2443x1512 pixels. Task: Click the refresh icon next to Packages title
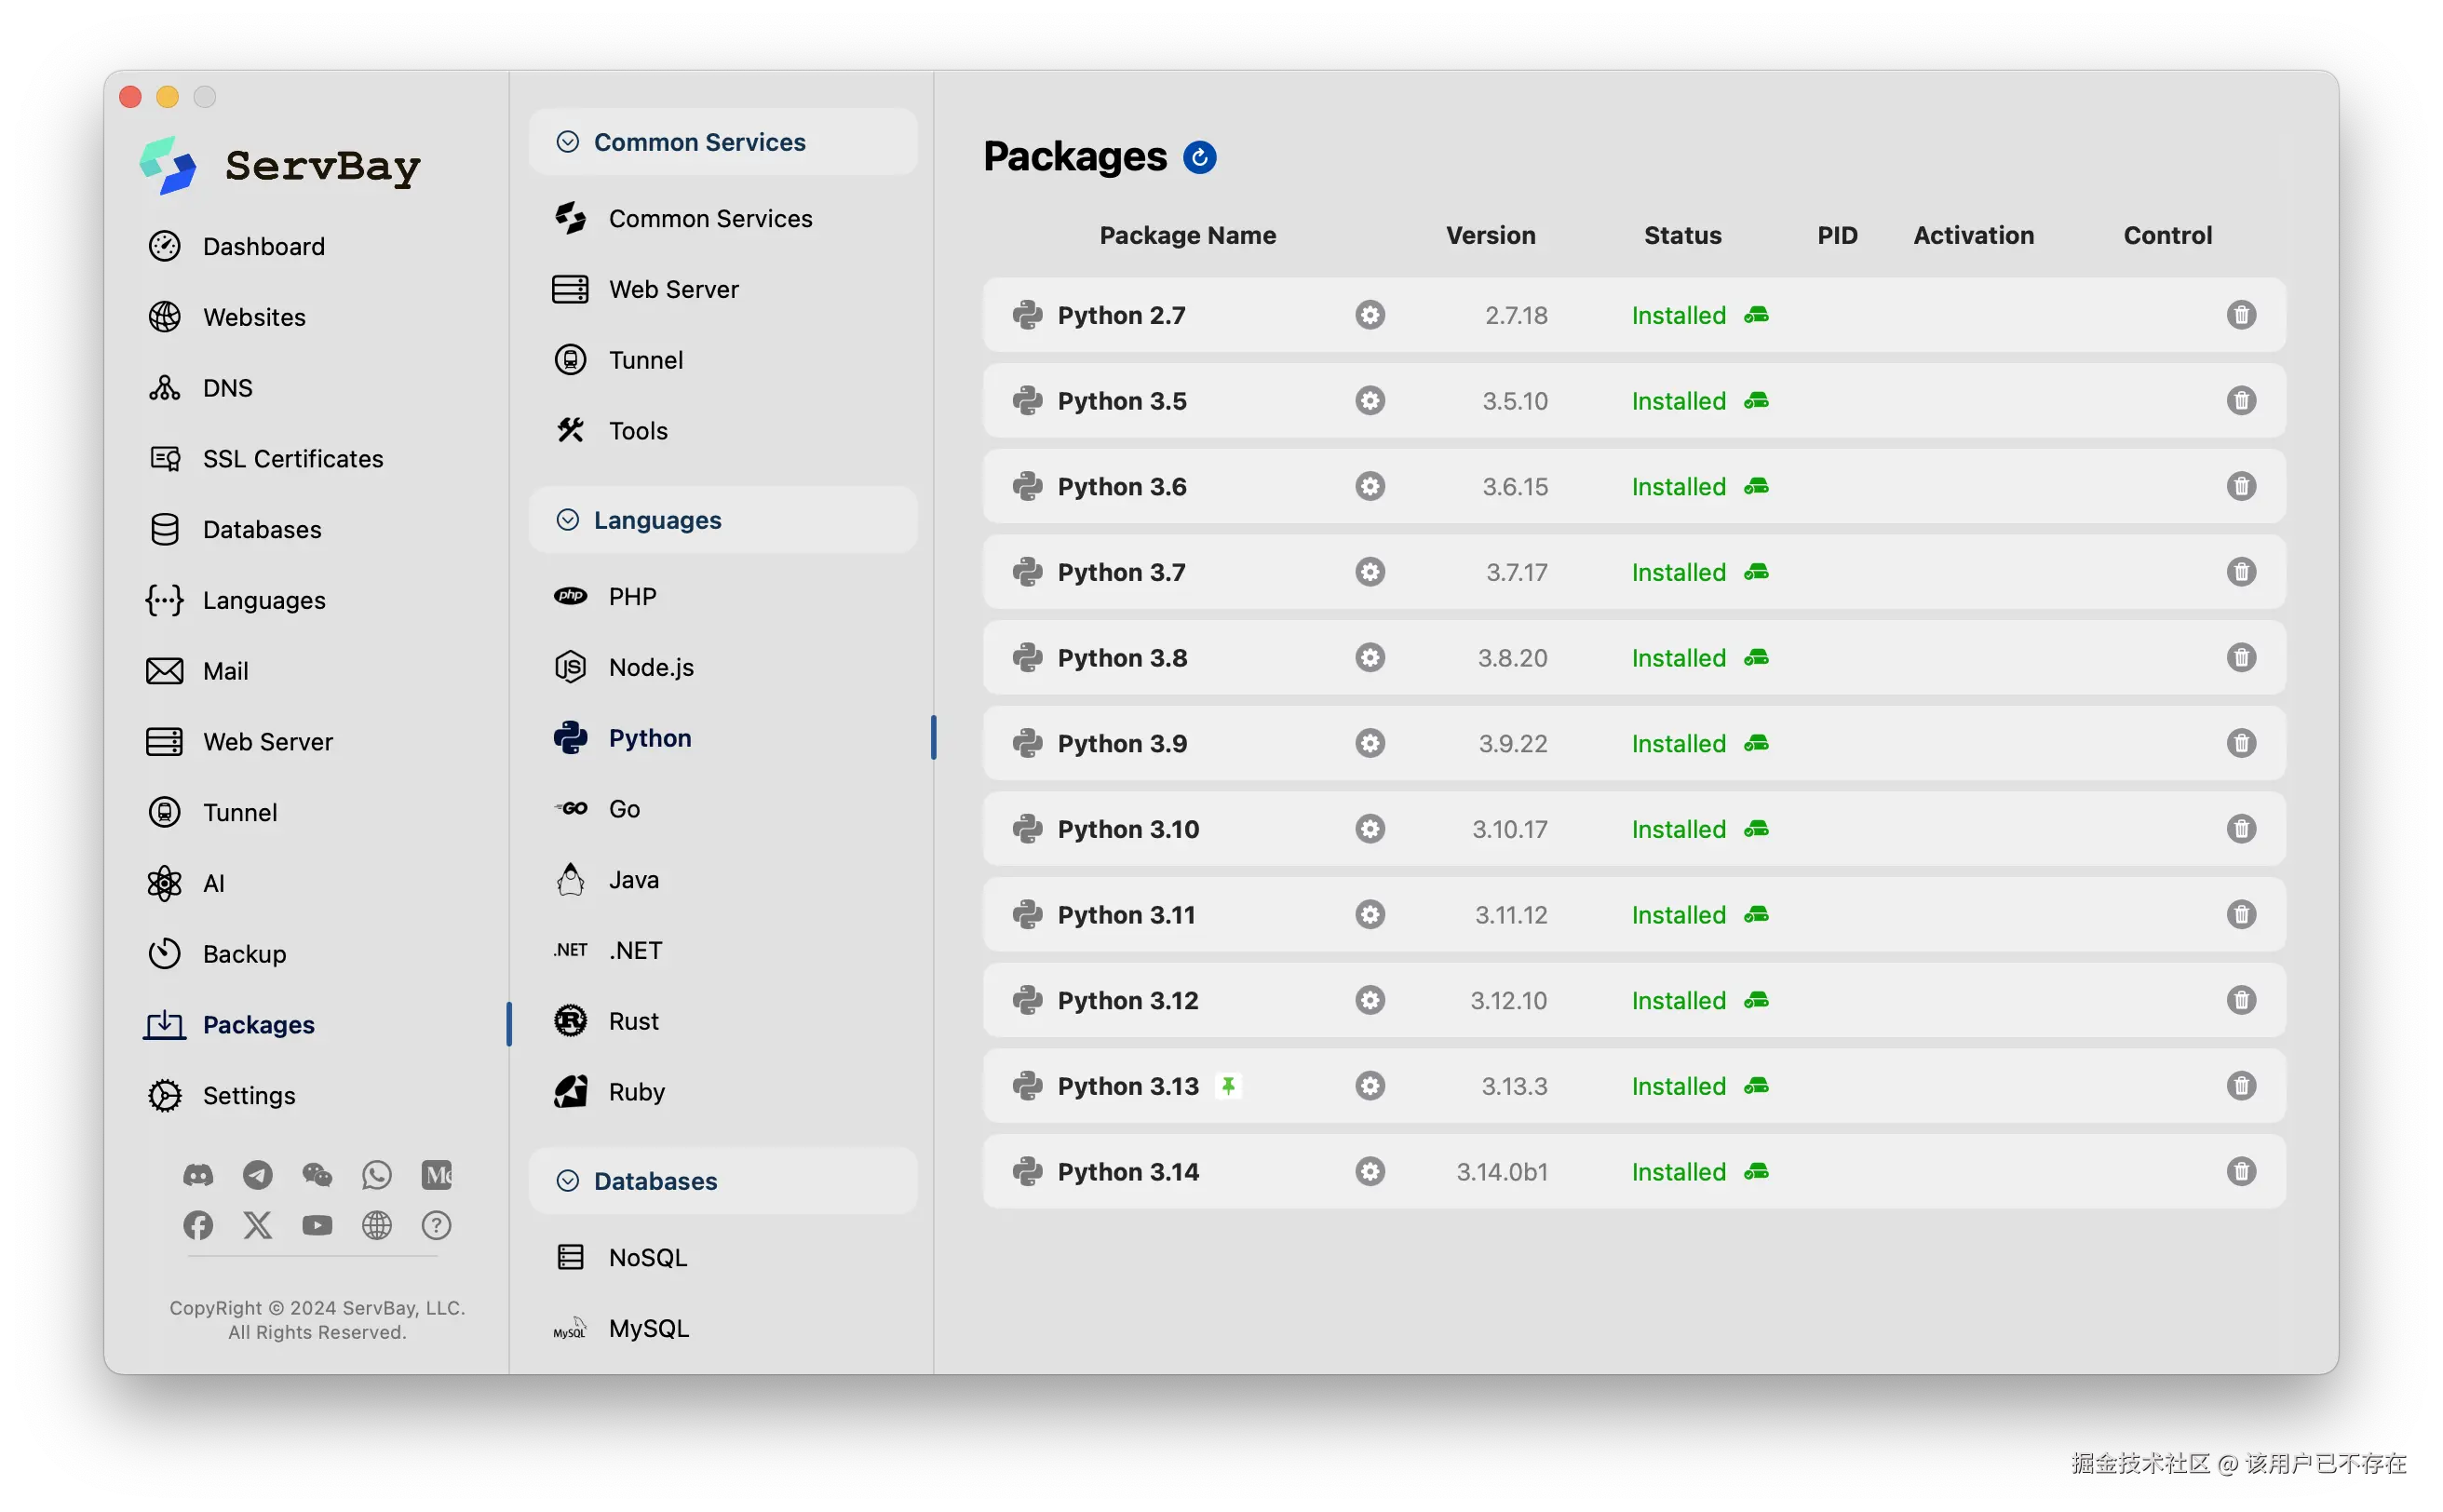click(x=1199, y=157)
